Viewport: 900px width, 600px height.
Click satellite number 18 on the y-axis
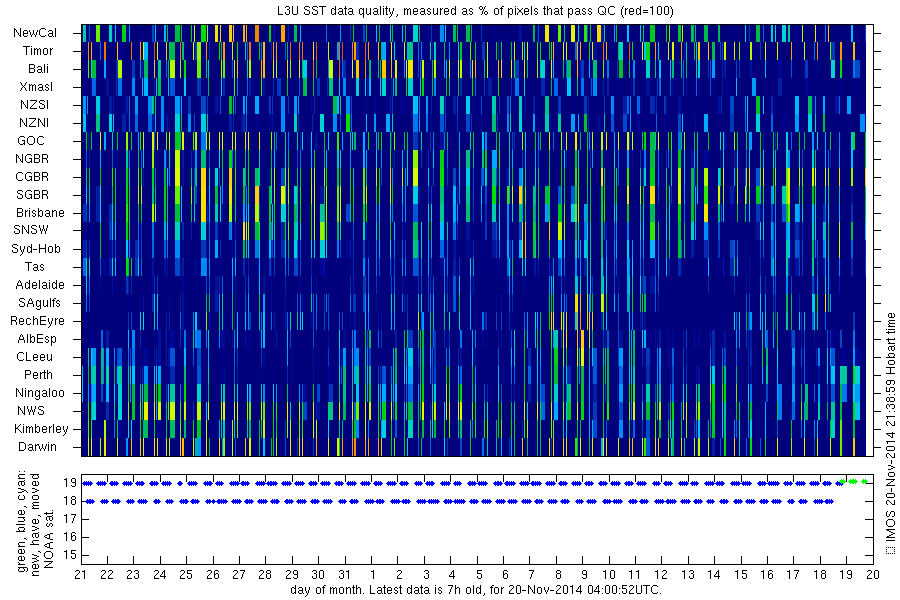pyautogui.click(x=70, y=501)
